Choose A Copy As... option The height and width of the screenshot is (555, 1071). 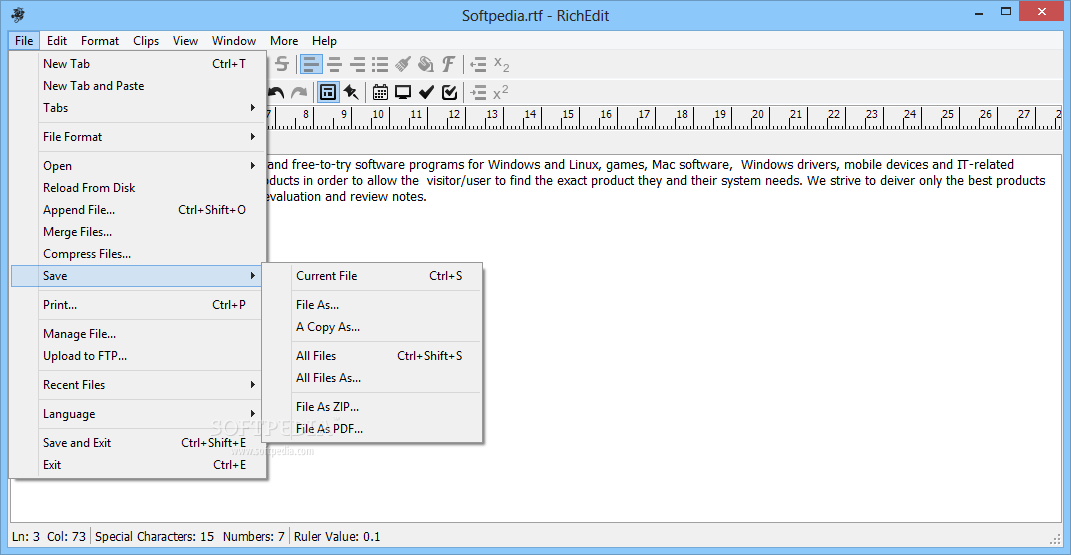373,327
